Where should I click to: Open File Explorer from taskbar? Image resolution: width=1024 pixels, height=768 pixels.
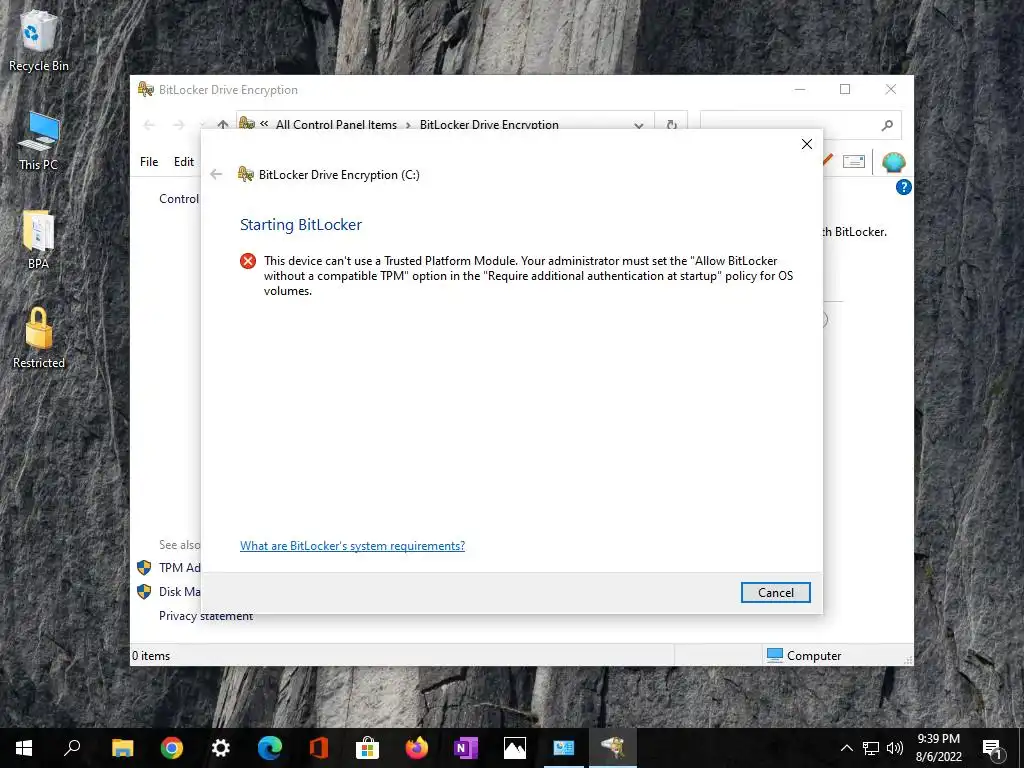point(122,748)
